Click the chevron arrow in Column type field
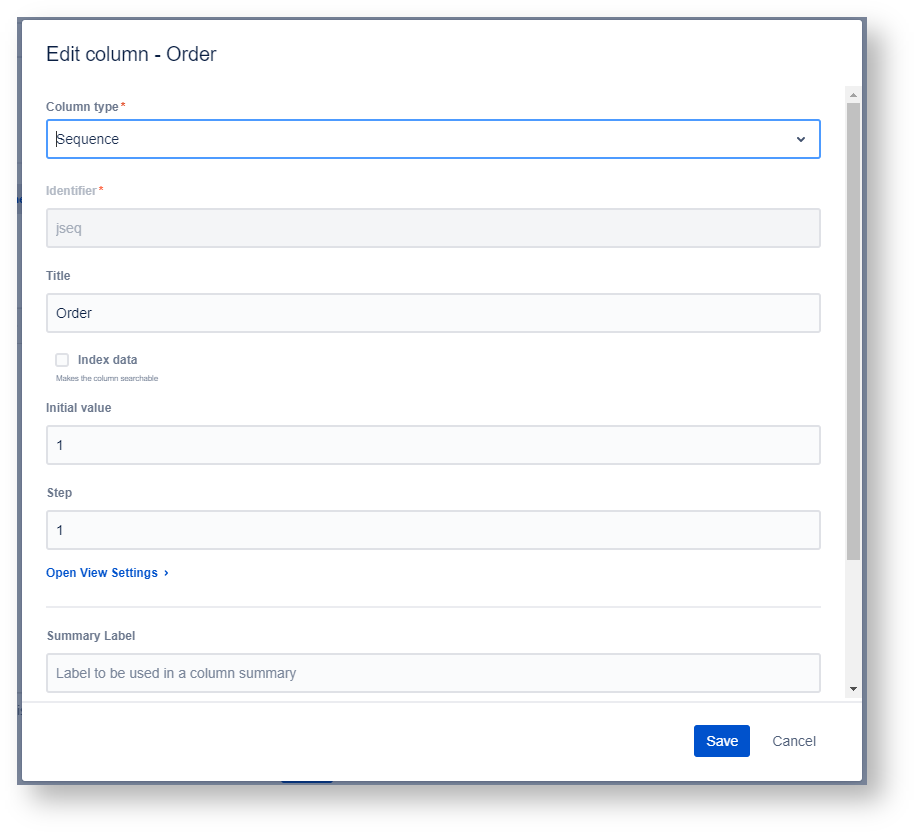915x833 pixels. [x=800, y=139]
